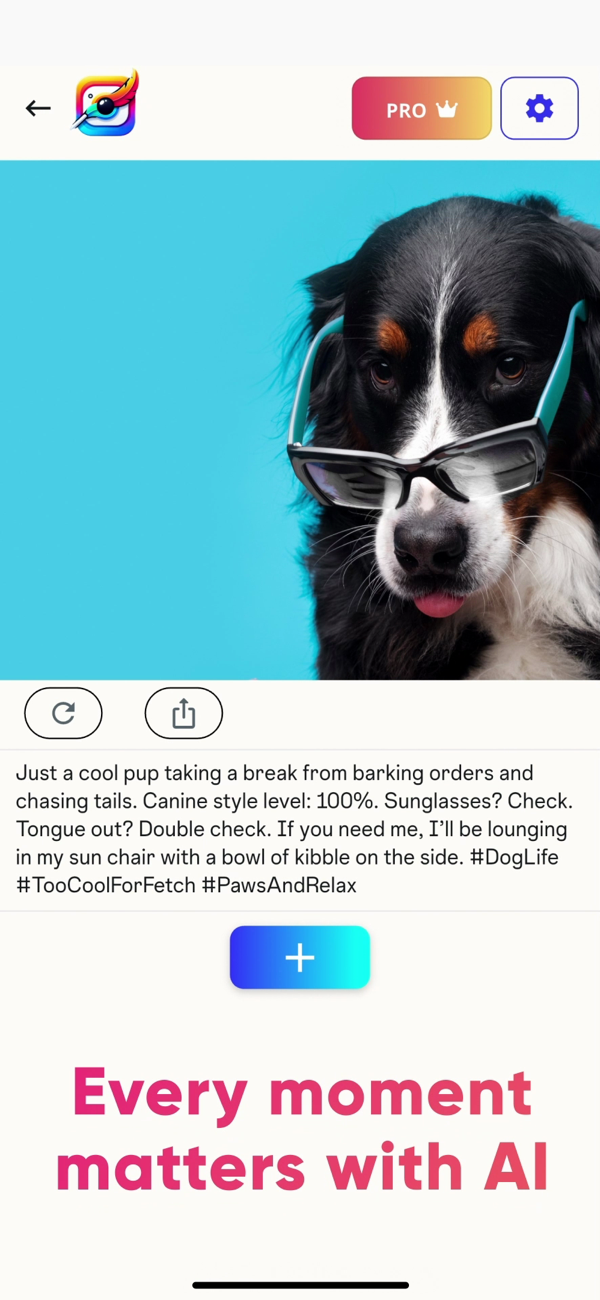Add new photo with blue gradient button
Image resolution: width=600 pixels, height=1300 pixels.
coord(300,958)
